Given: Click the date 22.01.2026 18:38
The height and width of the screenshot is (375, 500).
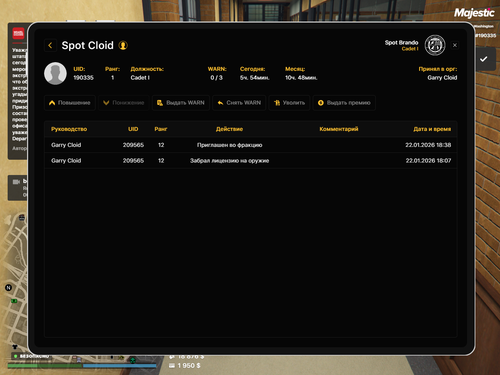Looking at the screenshot, I should 428,145.
